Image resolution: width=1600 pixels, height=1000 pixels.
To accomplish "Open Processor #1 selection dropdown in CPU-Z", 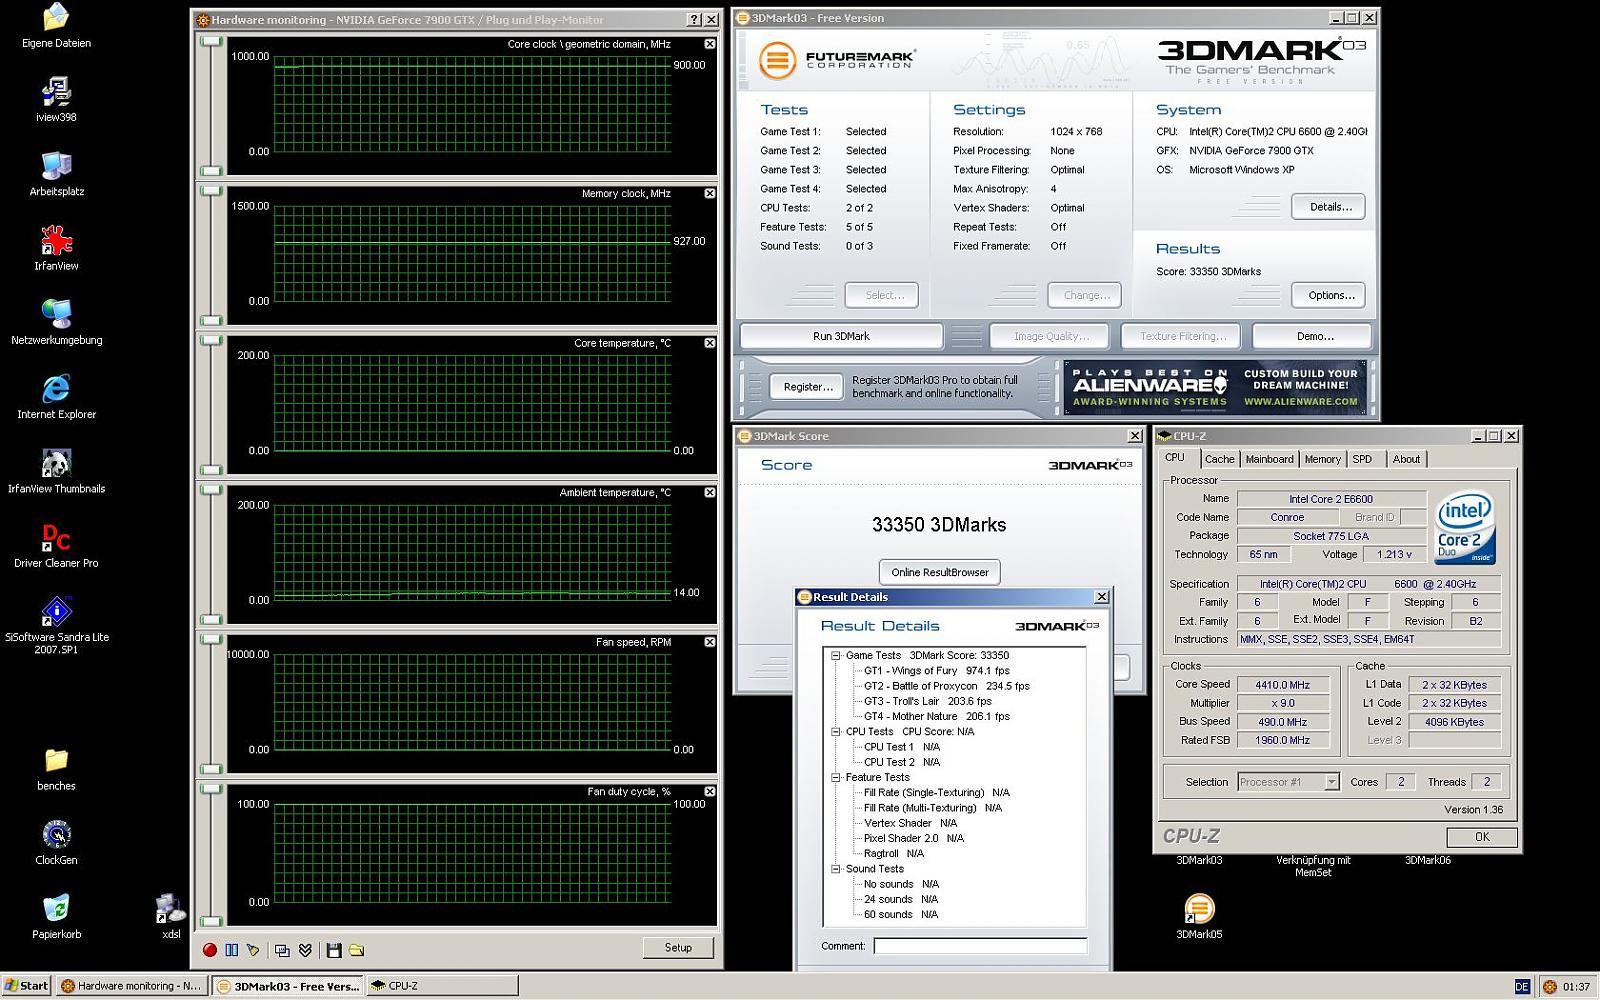I will pos(1331,782).
